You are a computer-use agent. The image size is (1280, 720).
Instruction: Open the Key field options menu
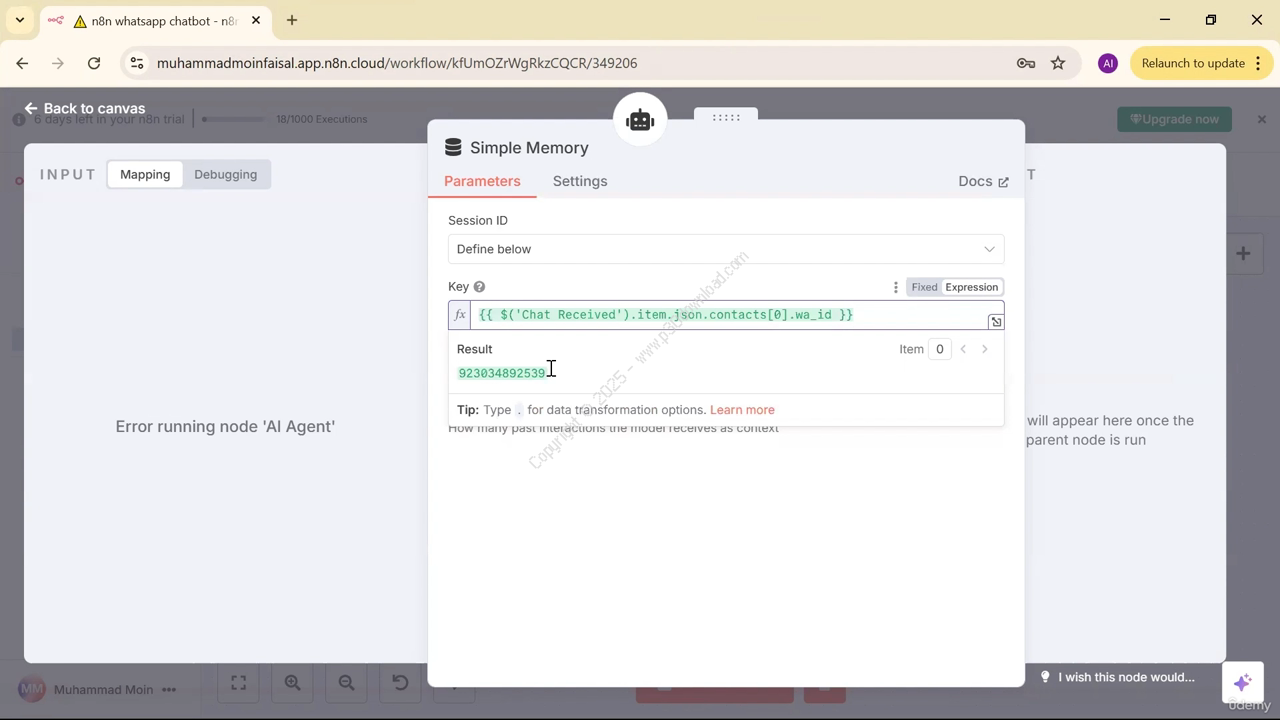[x=896, y=287]
